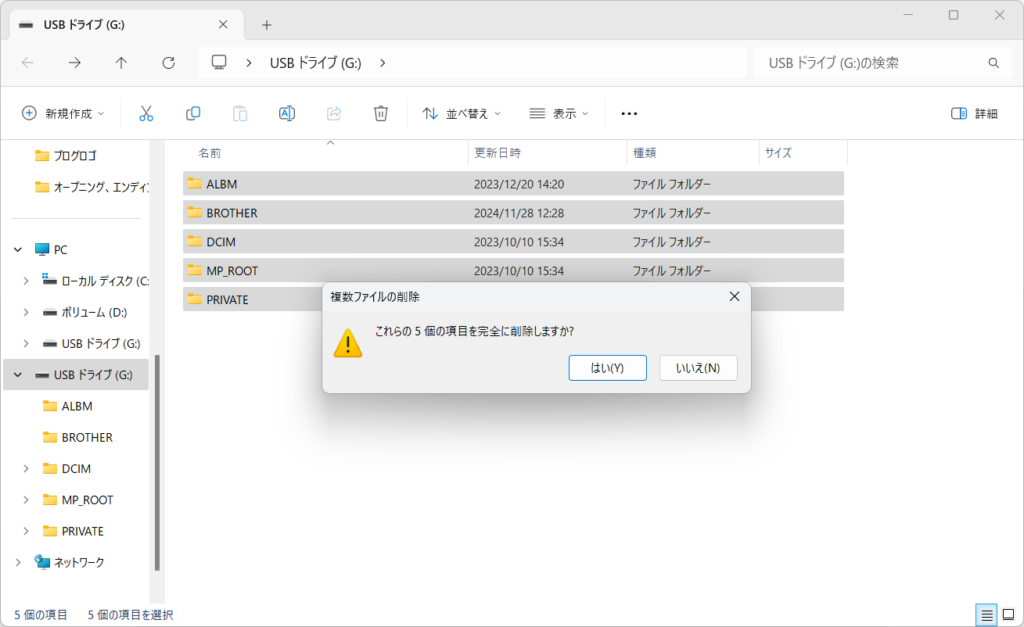Collapse the selected USB ドライブ (G:) tree node

17,375
